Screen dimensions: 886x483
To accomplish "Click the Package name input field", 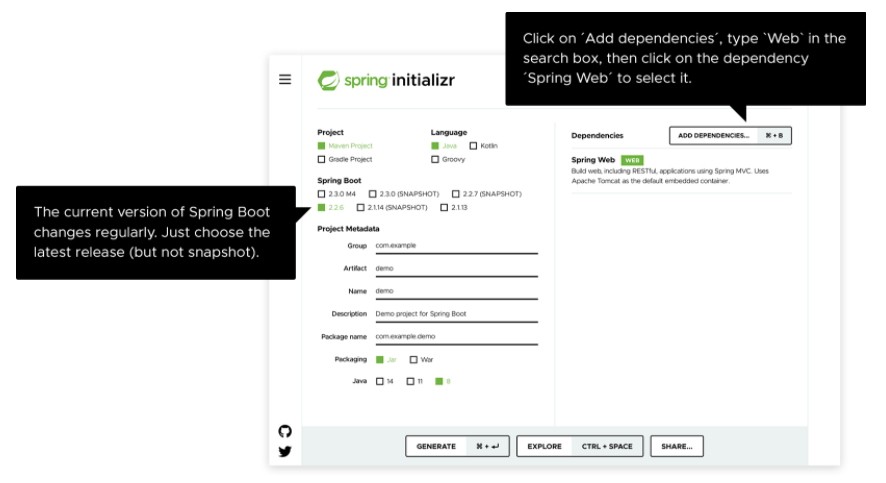I will pyautogui.click(x=457, y=337).
